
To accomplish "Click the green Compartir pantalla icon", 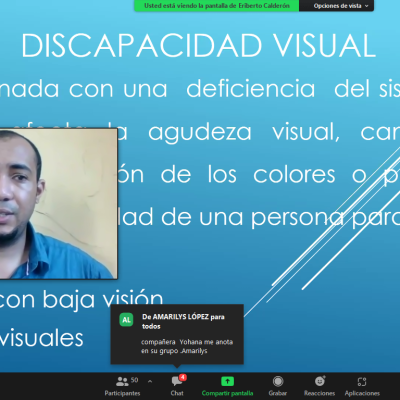I will click(x=227, y=381).
